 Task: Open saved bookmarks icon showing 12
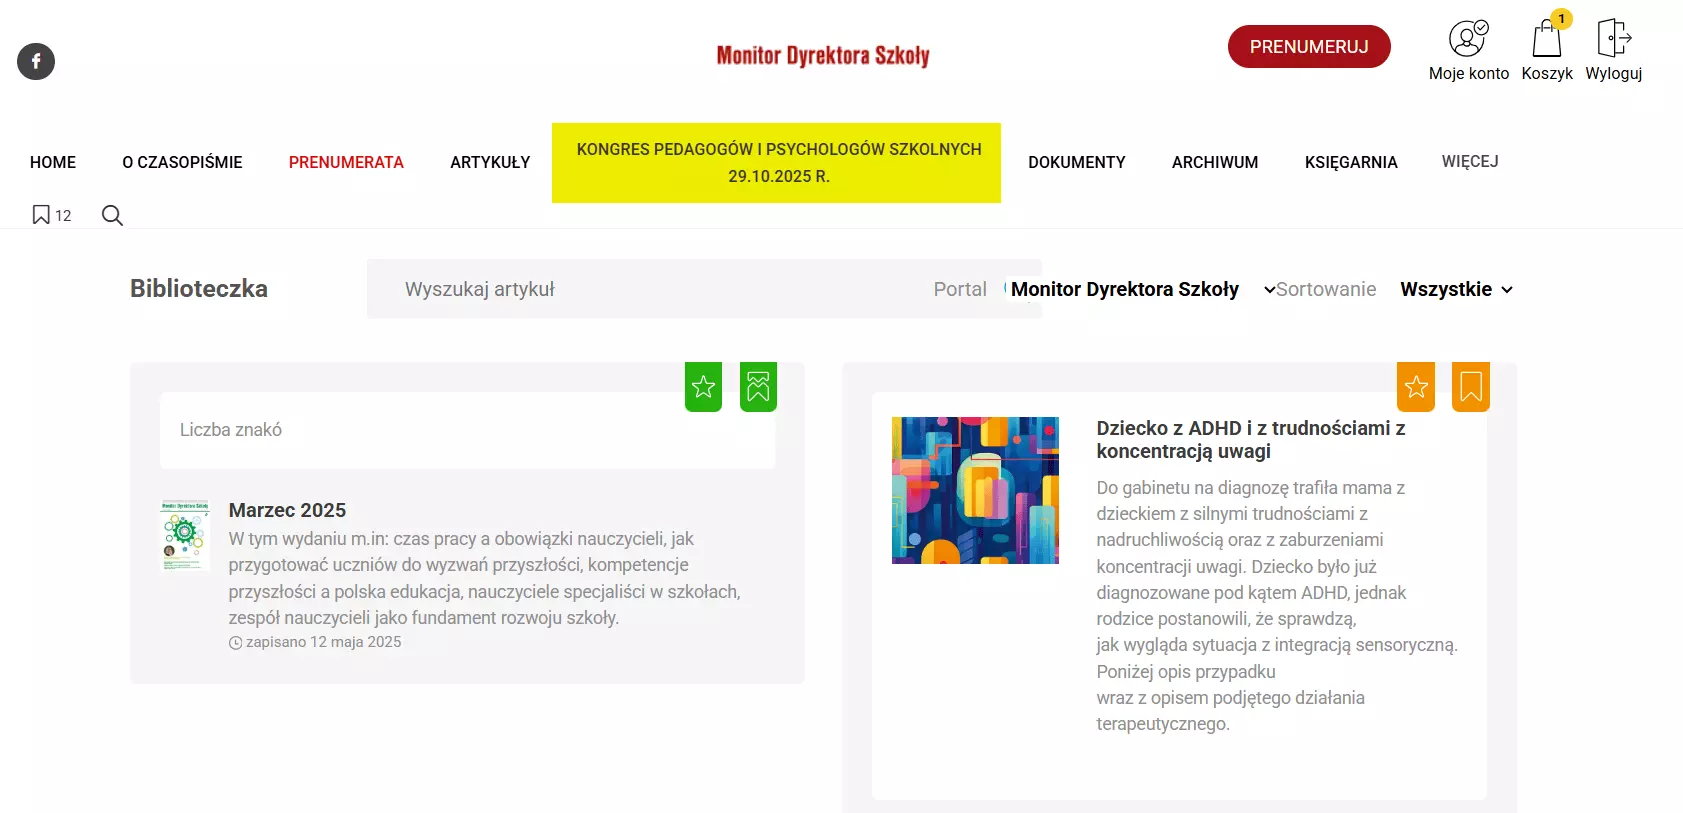tap(52, 215)
